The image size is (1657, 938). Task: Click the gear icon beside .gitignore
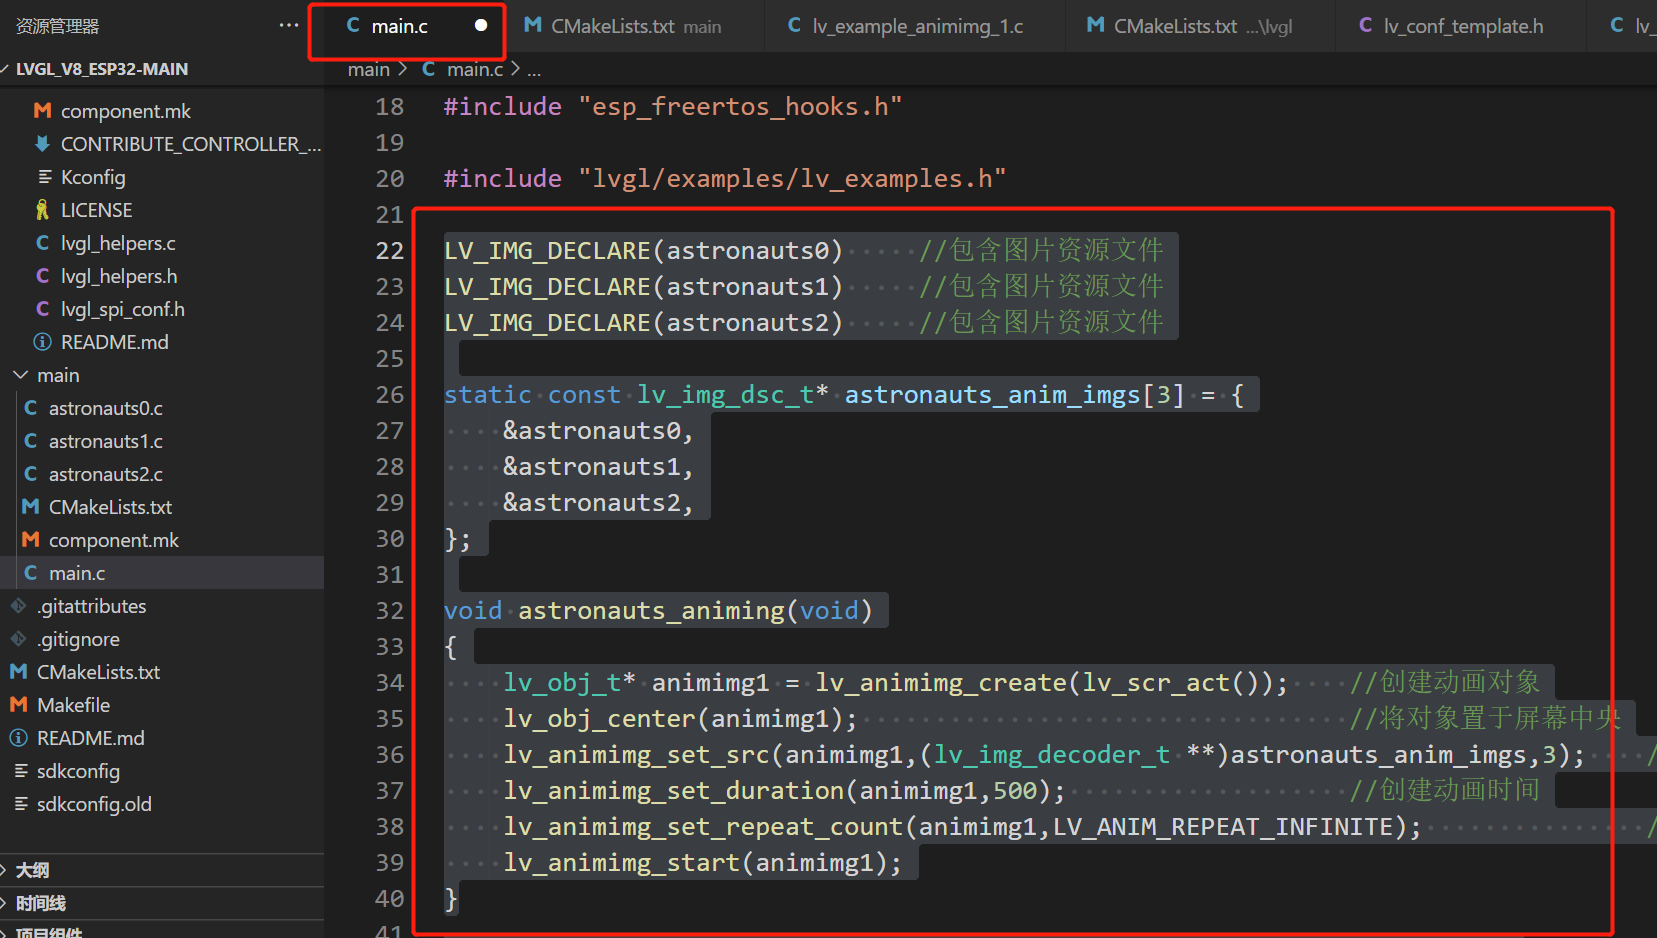[x=16, y=638]
